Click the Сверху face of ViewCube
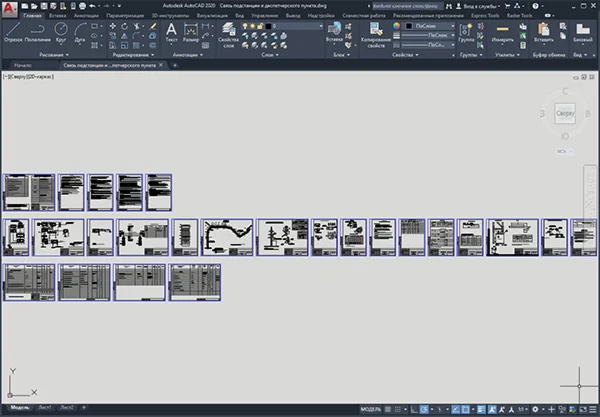 point(565,113)
